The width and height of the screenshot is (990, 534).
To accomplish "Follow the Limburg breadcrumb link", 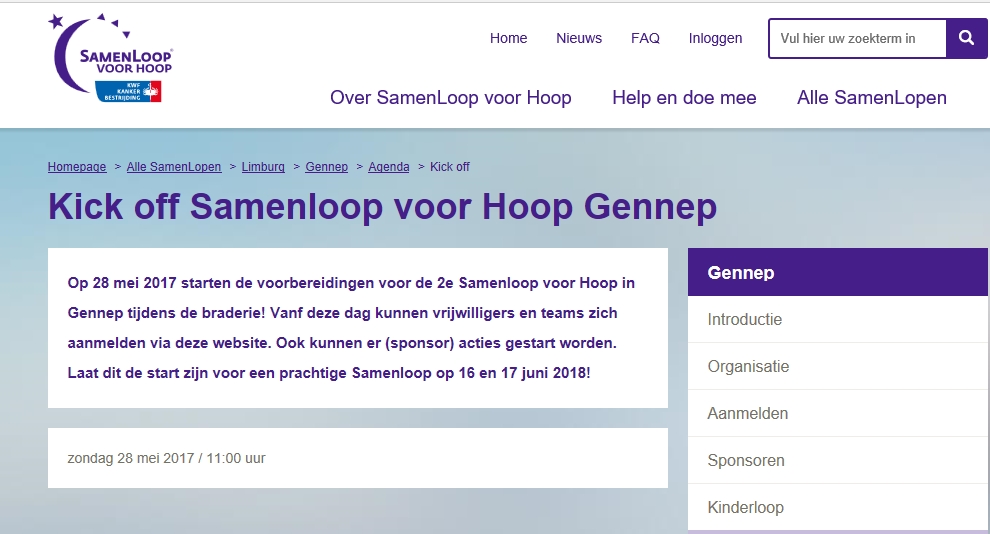I will point(263,167).
